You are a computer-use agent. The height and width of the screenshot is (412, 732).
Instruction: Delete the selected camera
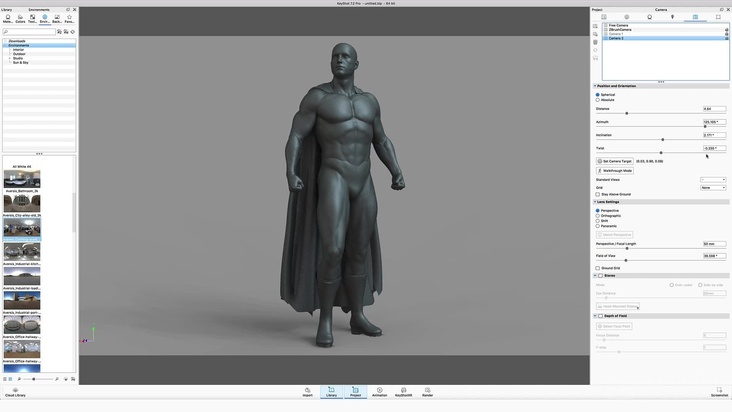tap(595, 42)
